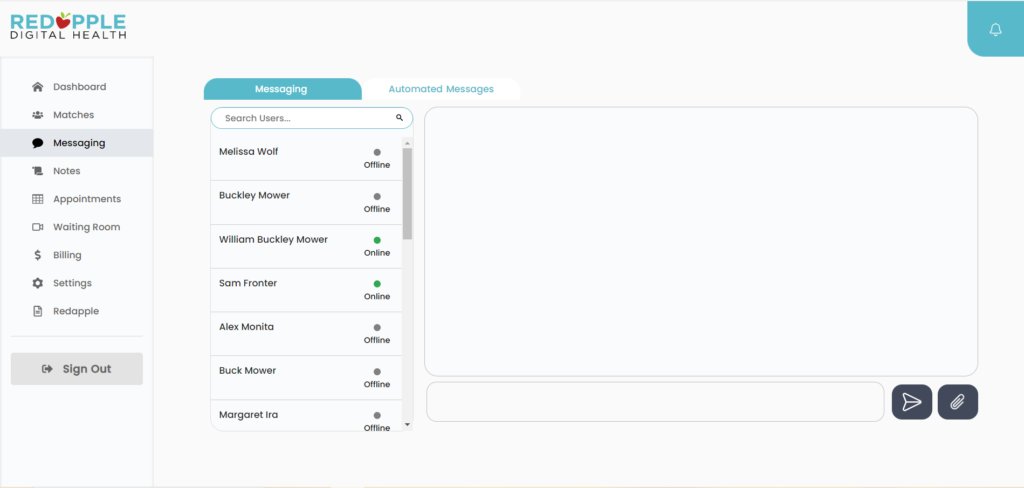Click the Billing dollar icon
Viewport: 1024px width, 488px height.
click(x=38, y=255)
